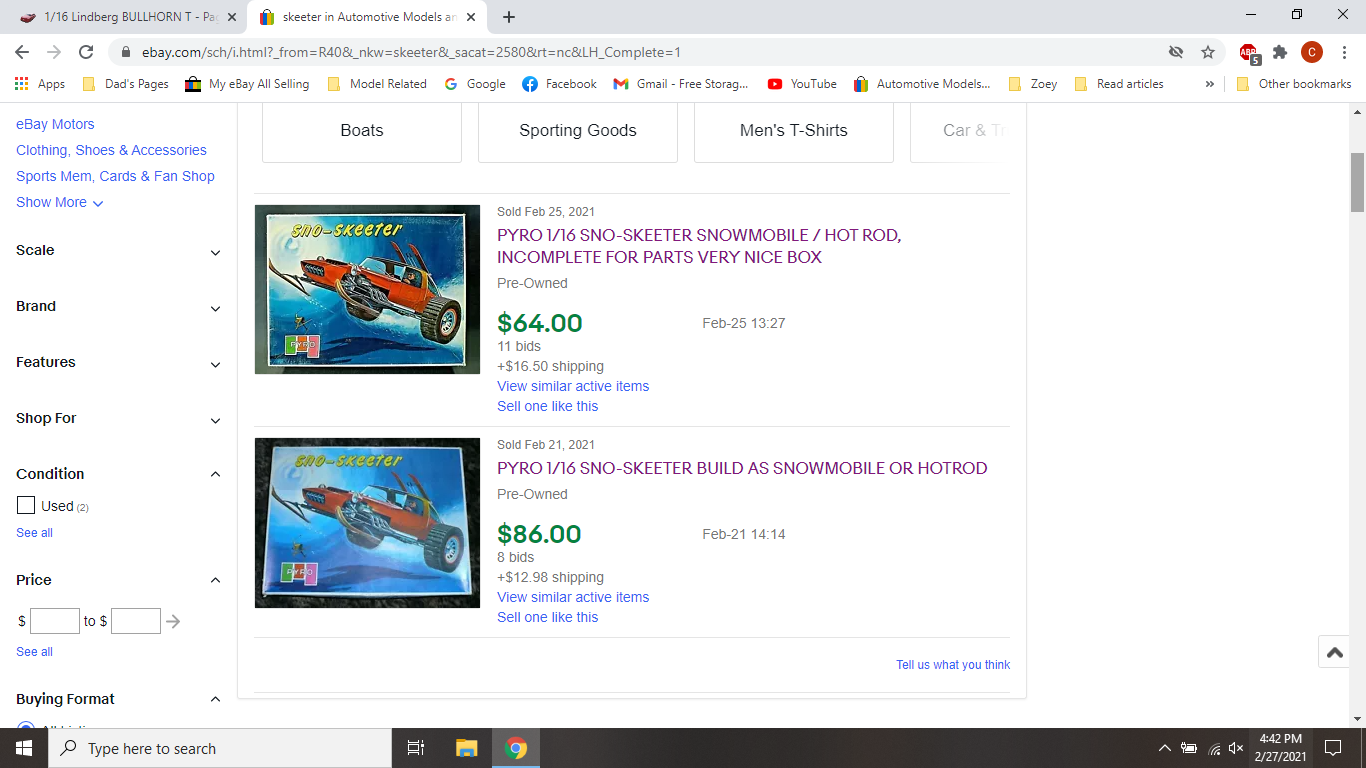This screenshot has width=1366, height=768.
Task: Click the Tell us what you think link
Action: [x=953, y=665]
